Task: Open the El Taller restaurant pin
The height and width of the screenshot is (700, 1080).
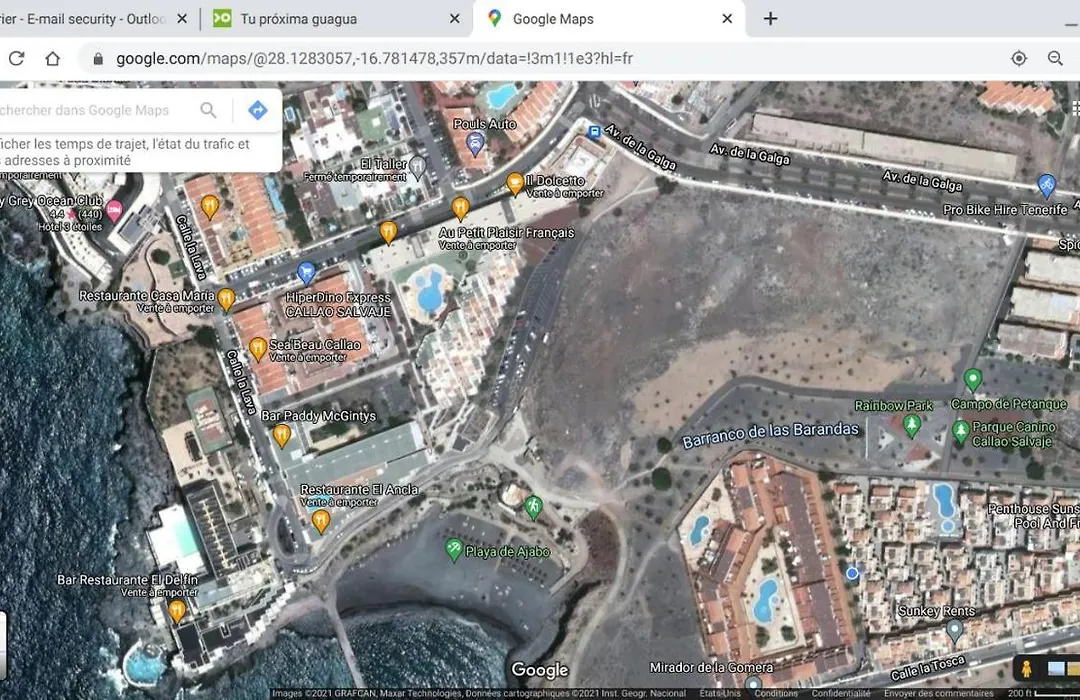Action: point(417,166)
